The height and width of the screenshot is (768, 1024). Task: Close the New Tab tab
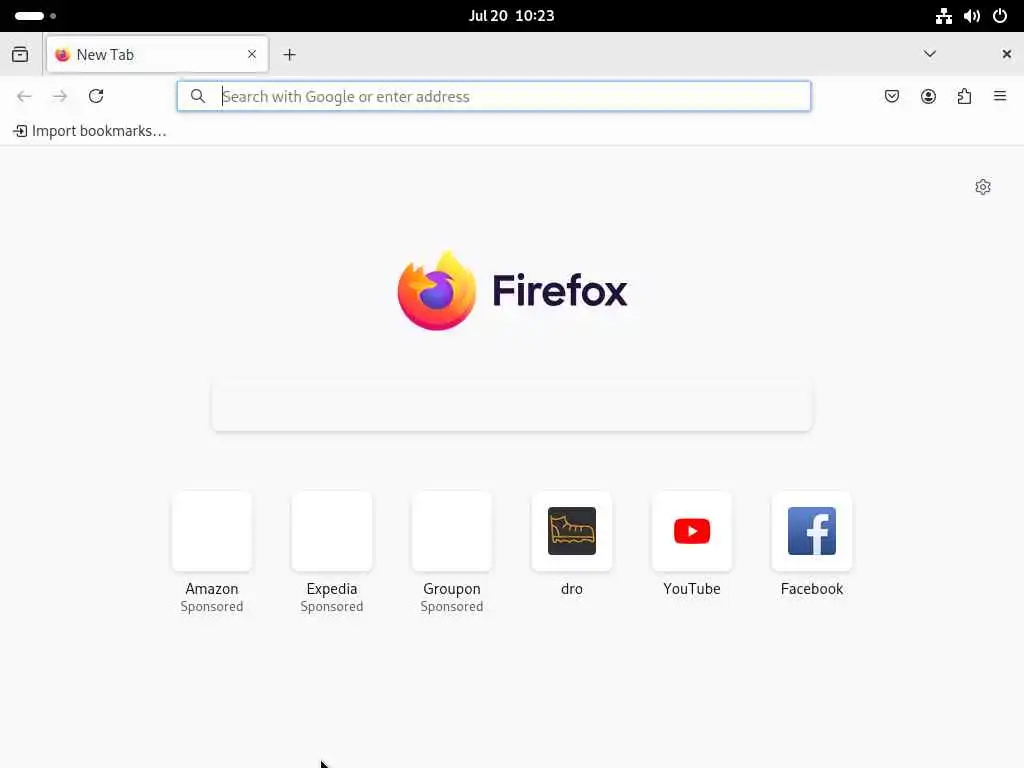coord(252,54)
